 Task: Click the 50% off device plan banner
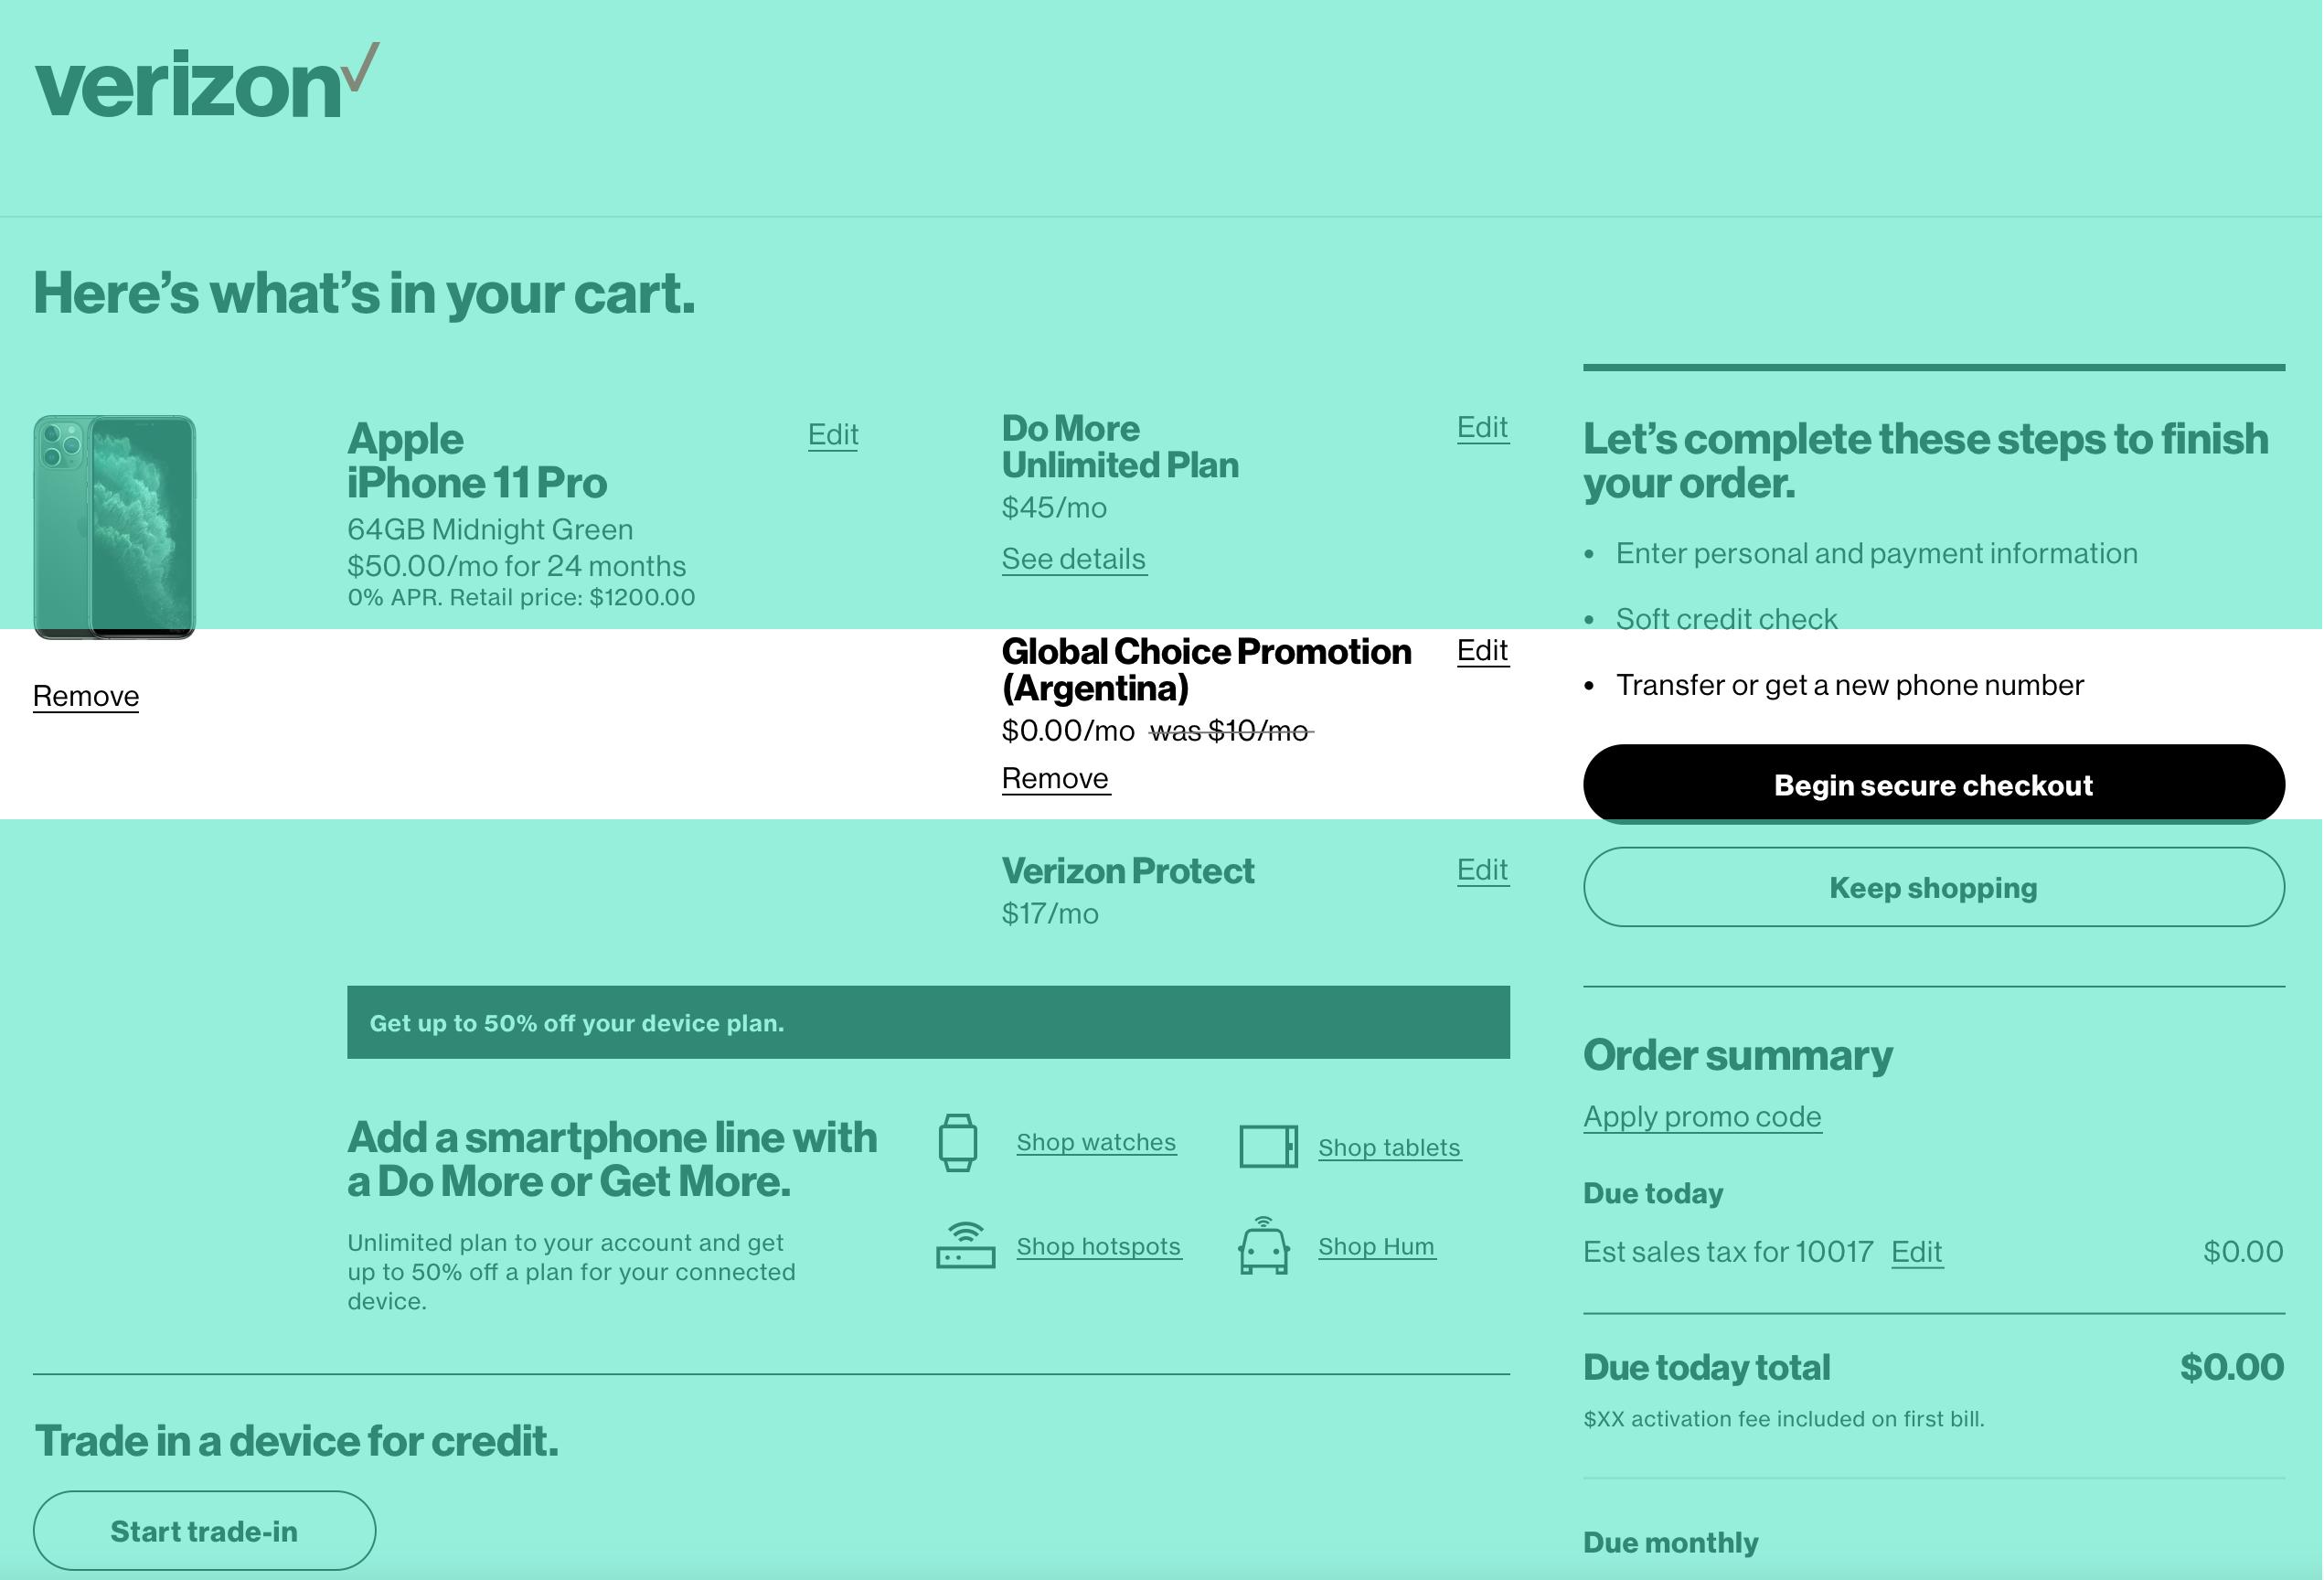pyautogui.click(x=927, y=1022)
